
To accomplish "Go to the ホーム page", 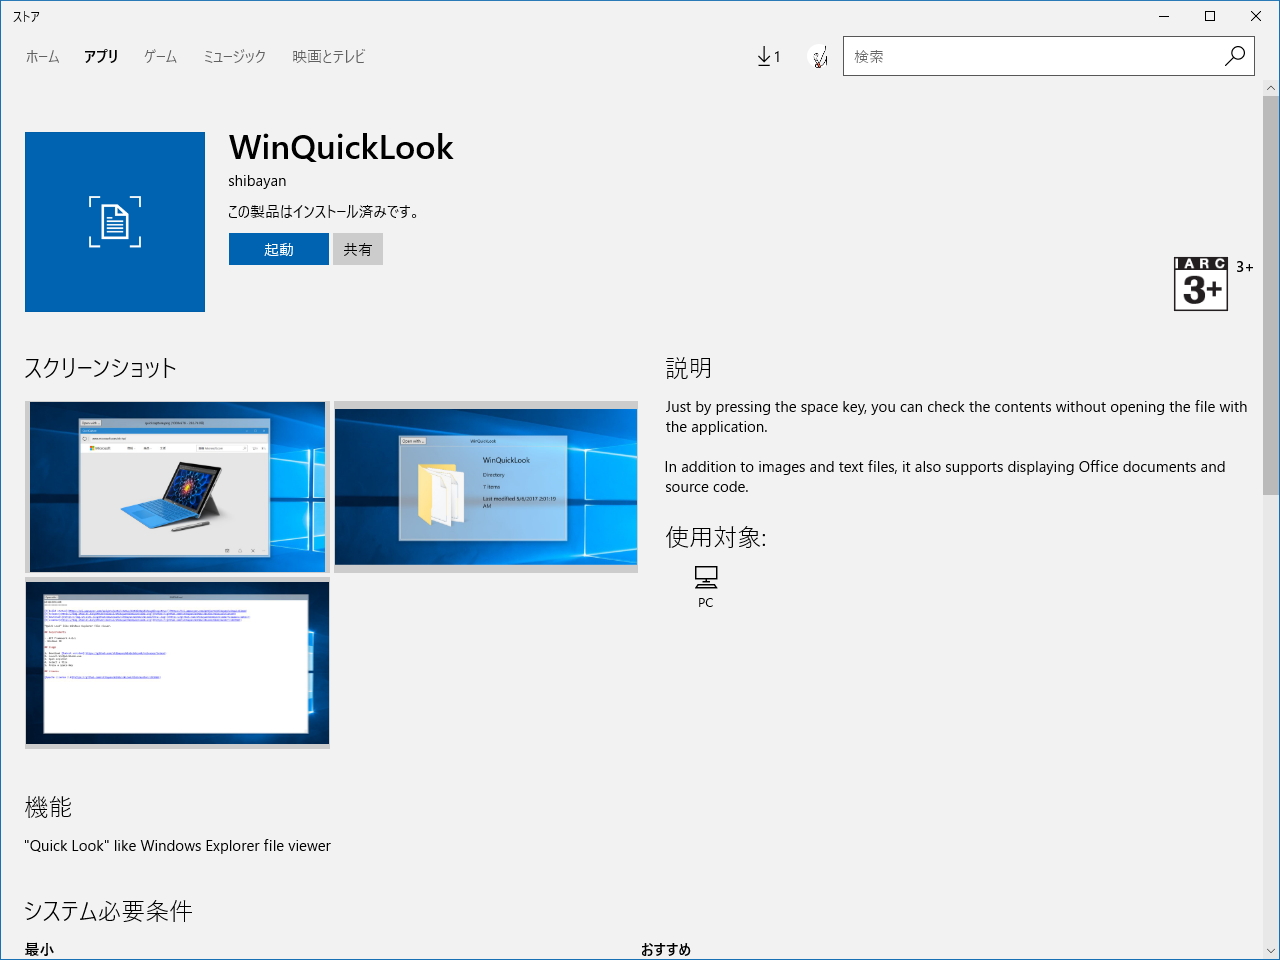I will [x=42, y=56].
